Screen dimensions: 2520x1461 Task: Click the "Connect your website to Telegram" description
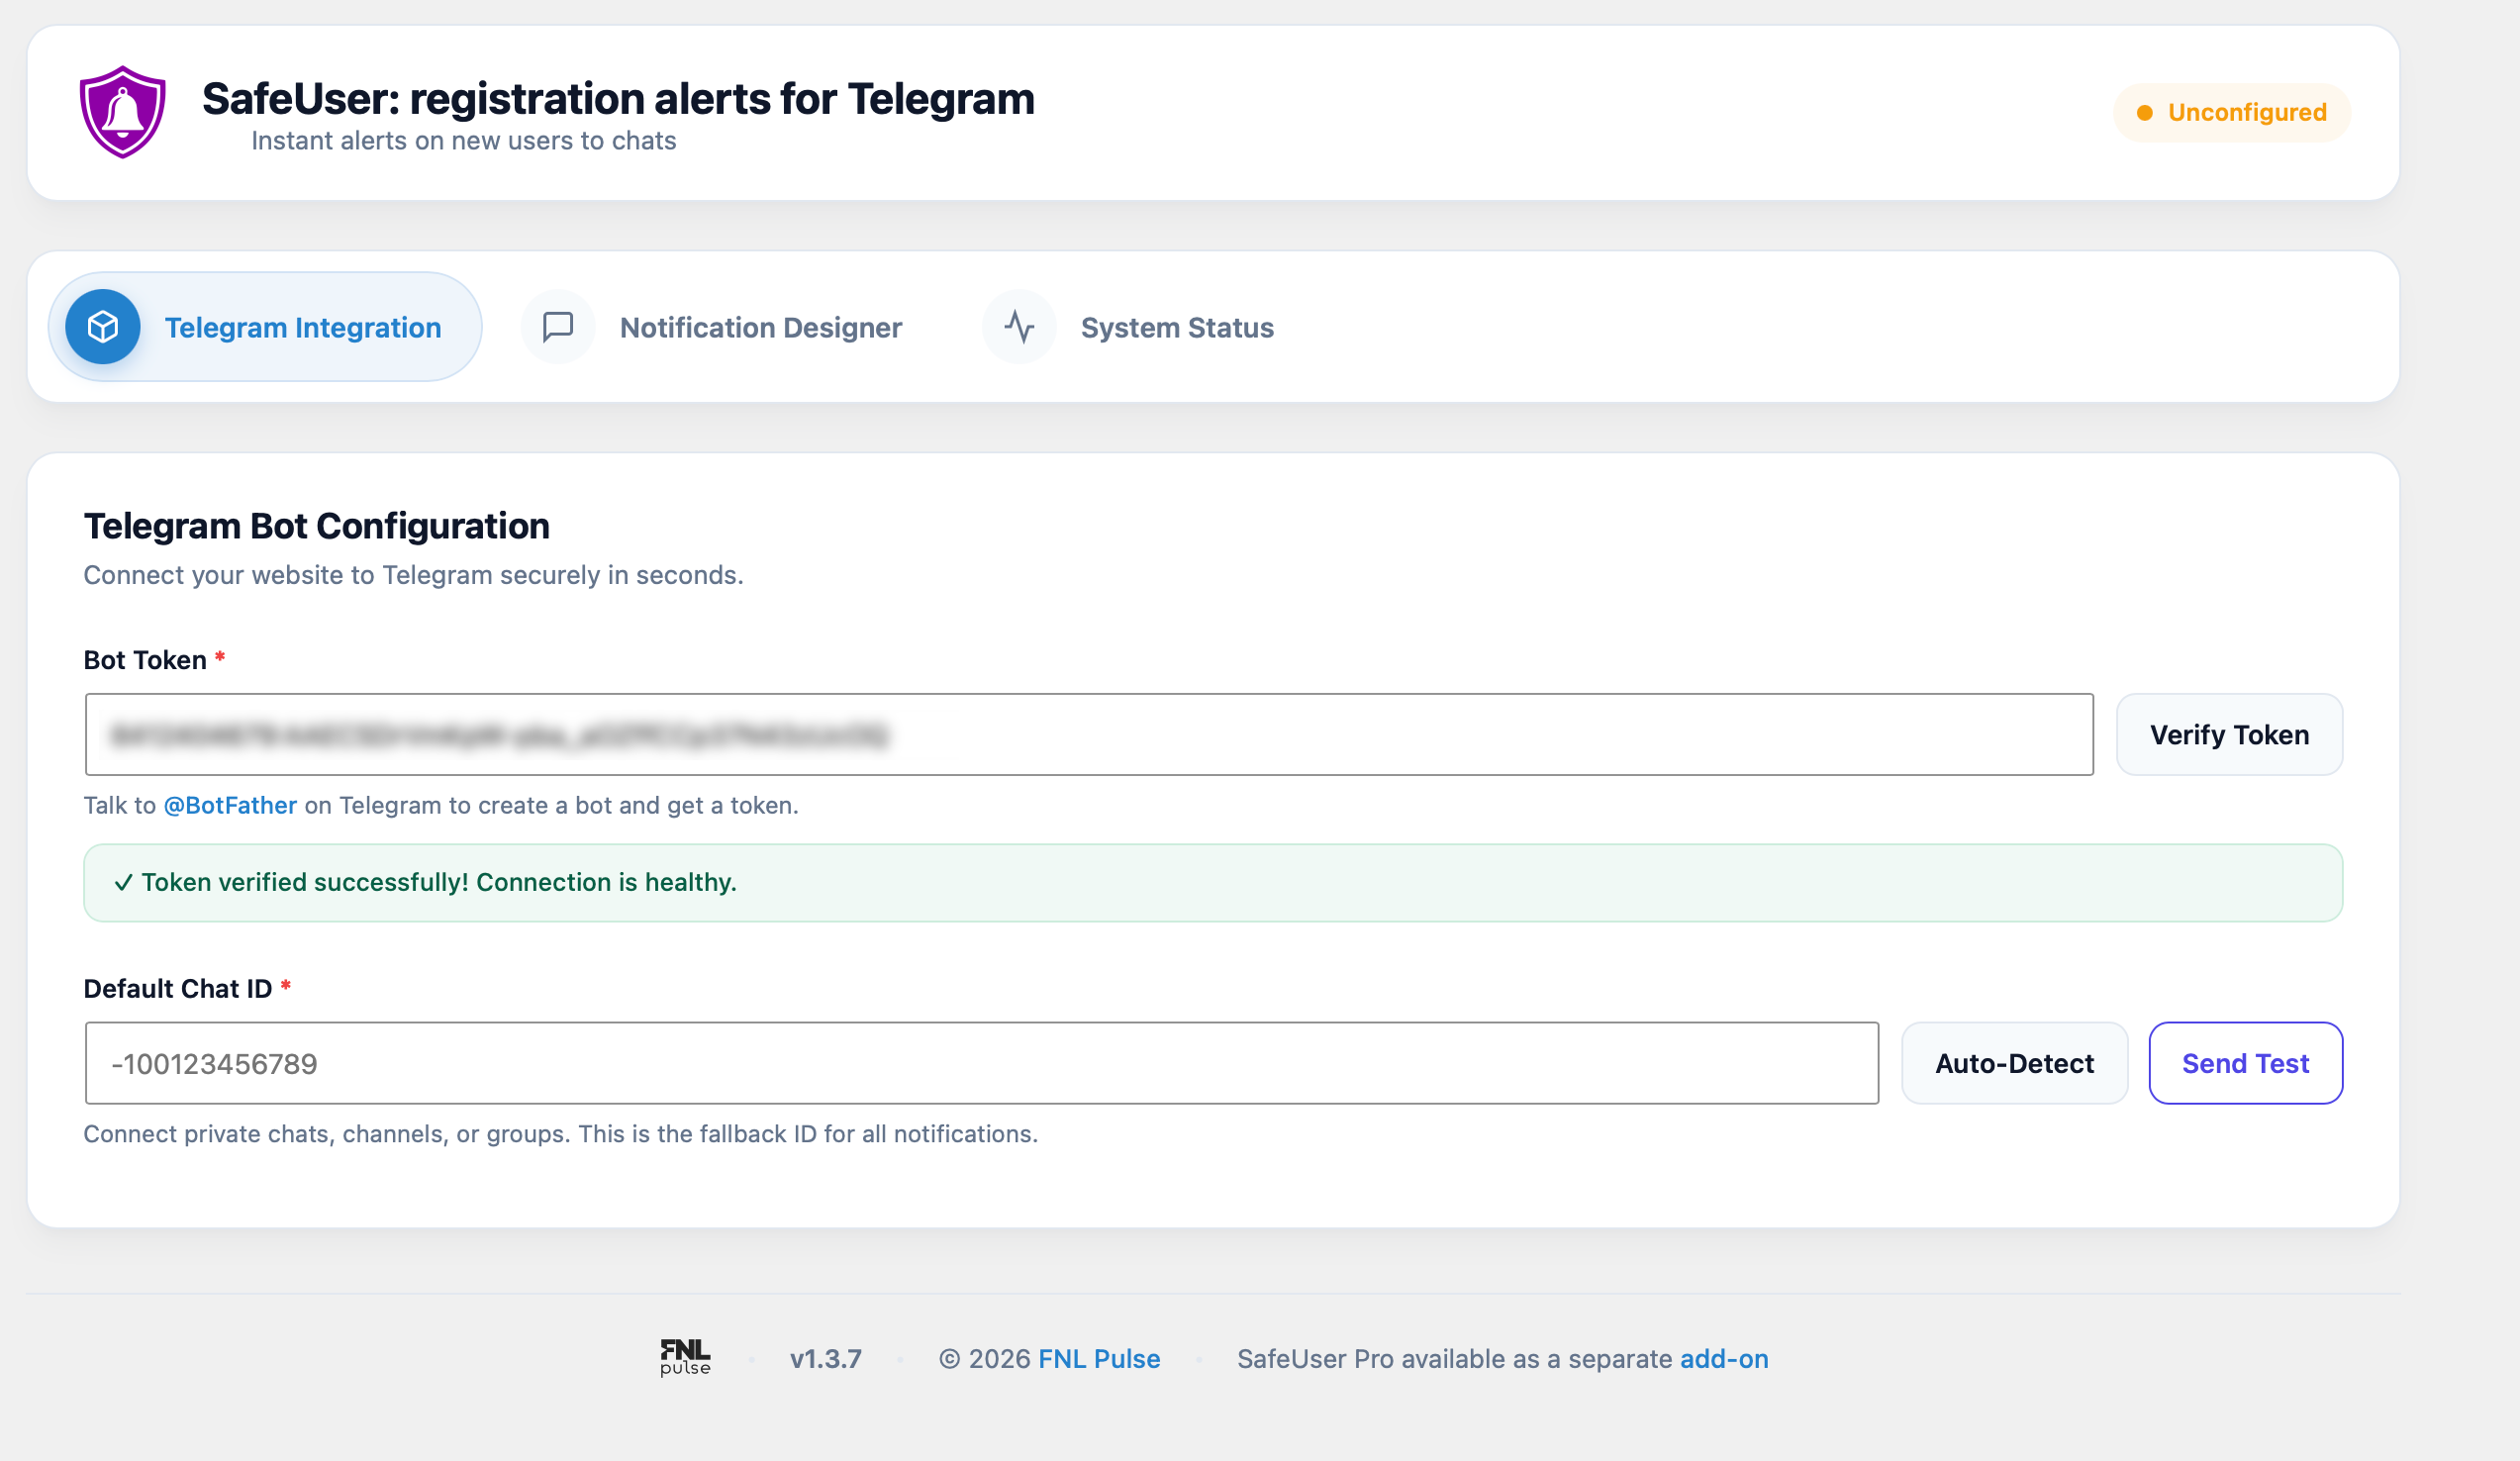pos(413,575)
